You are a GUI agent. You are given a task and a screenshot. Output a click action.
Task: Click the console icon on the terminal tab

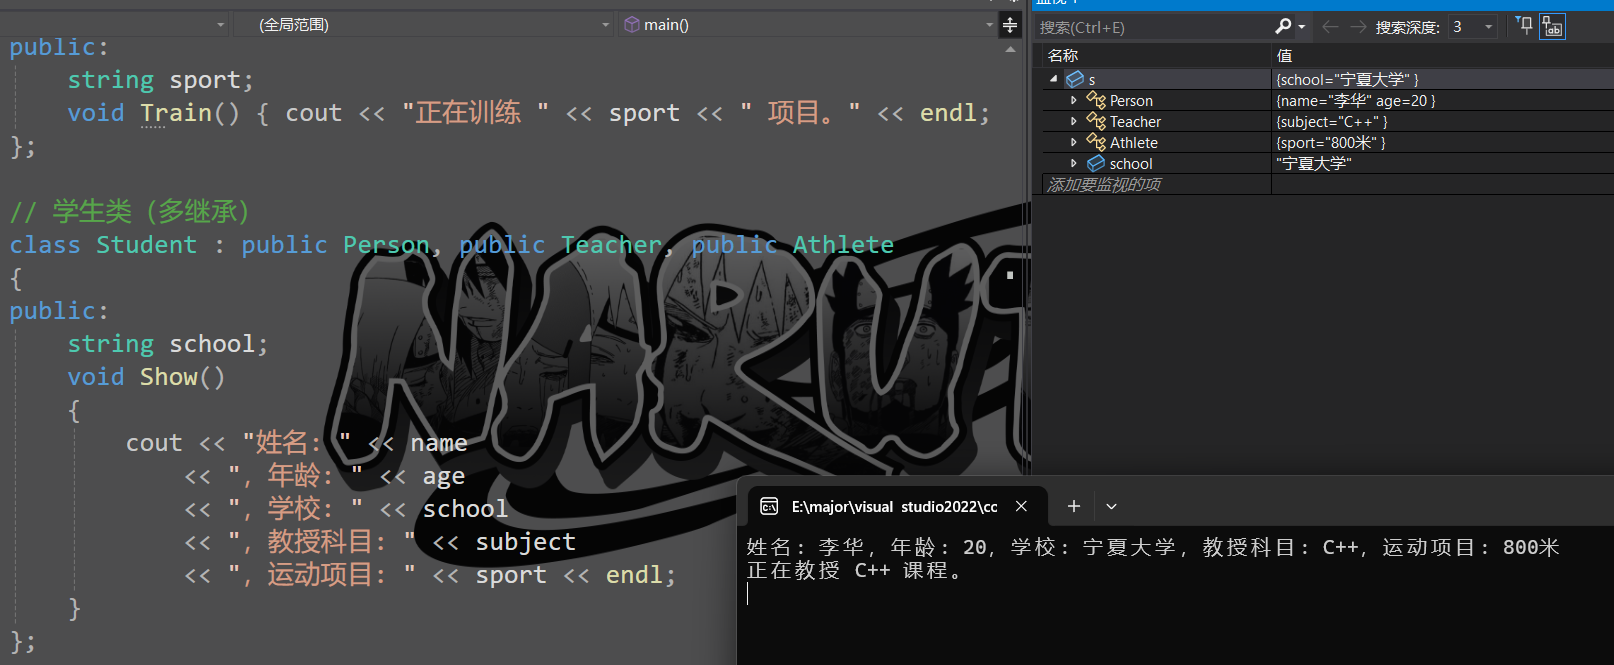(769, 507)
